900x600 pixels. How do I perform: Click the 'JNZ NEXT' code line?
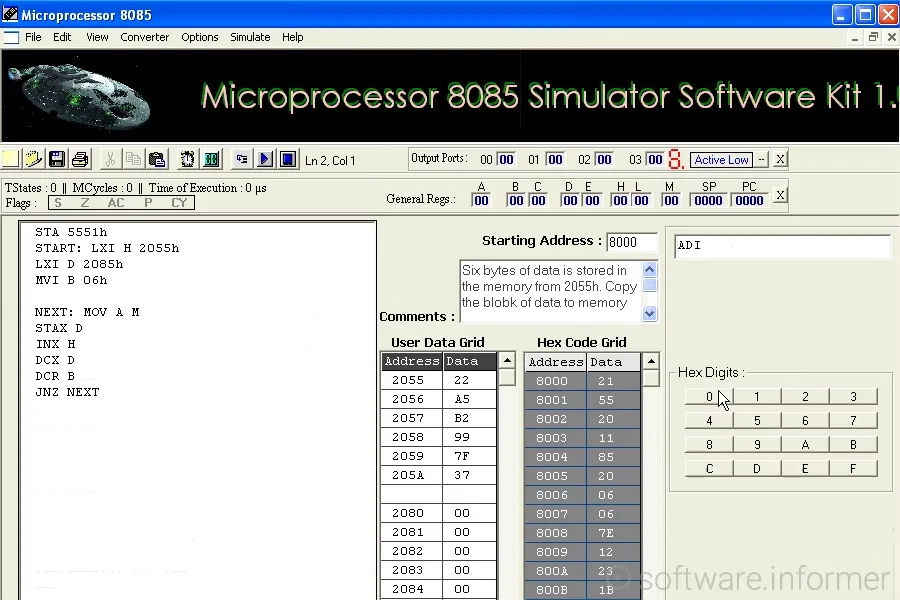(x=67, y=392)
